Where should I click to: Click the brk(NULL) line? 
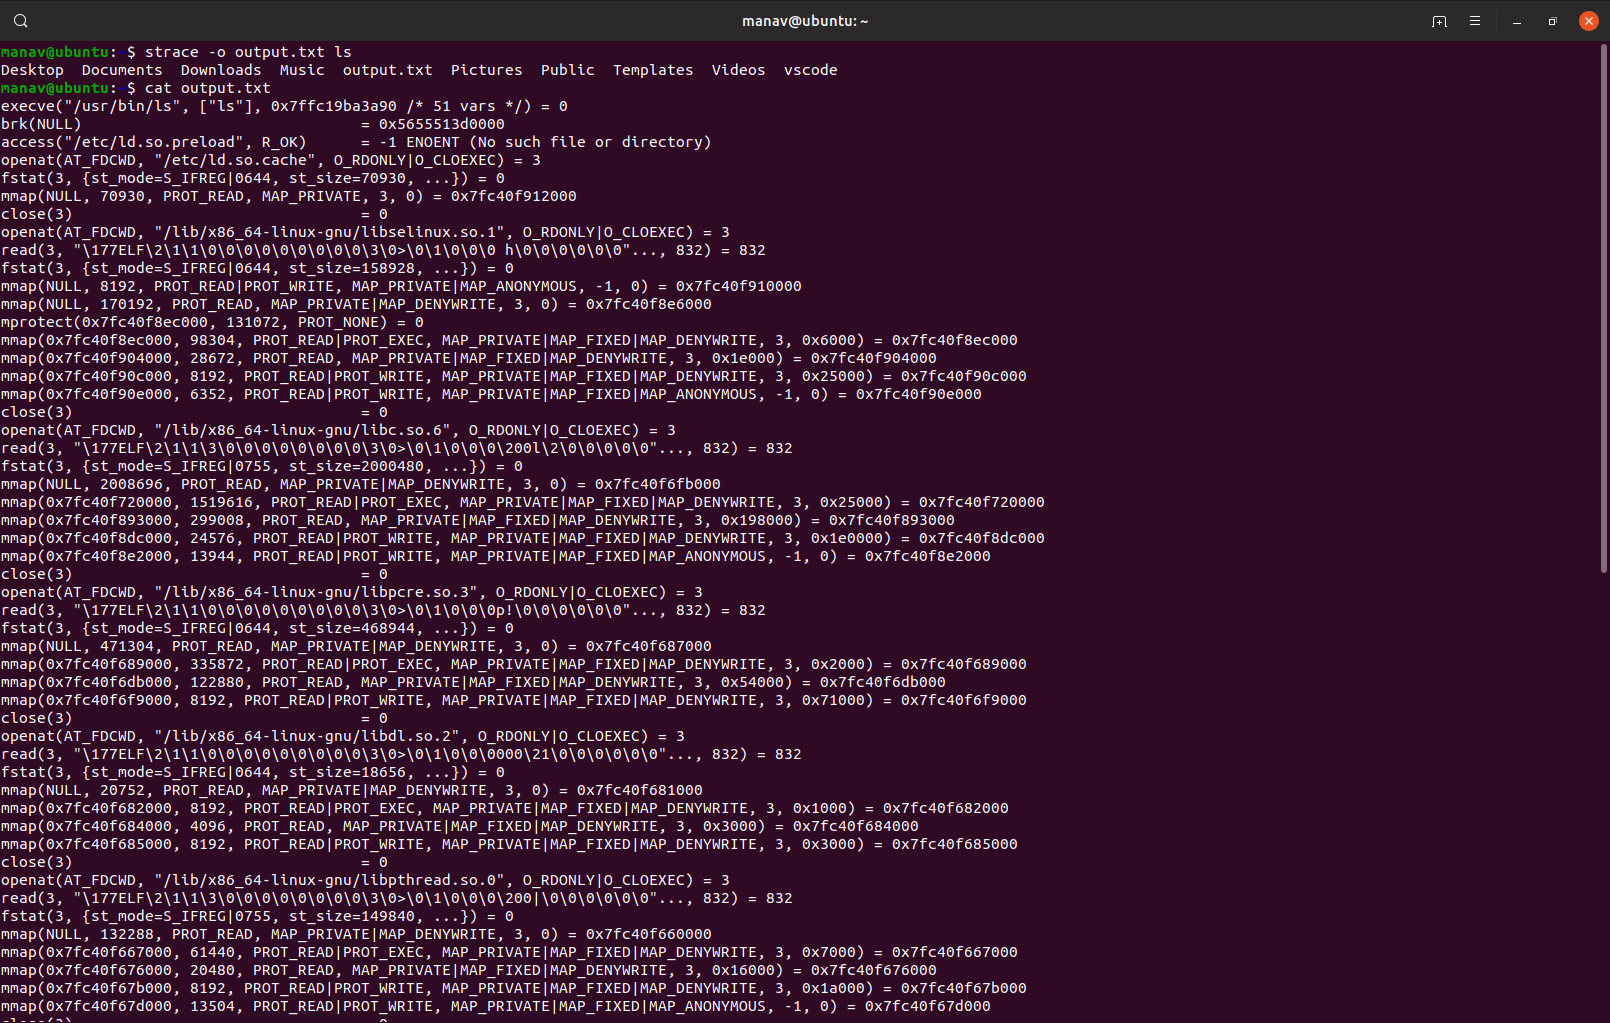pyautogui.click(x=253, y=124)
